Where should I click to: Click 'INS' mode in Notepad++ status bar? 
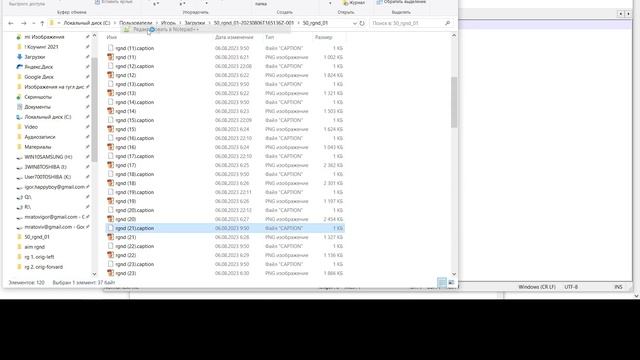point(618,287)
